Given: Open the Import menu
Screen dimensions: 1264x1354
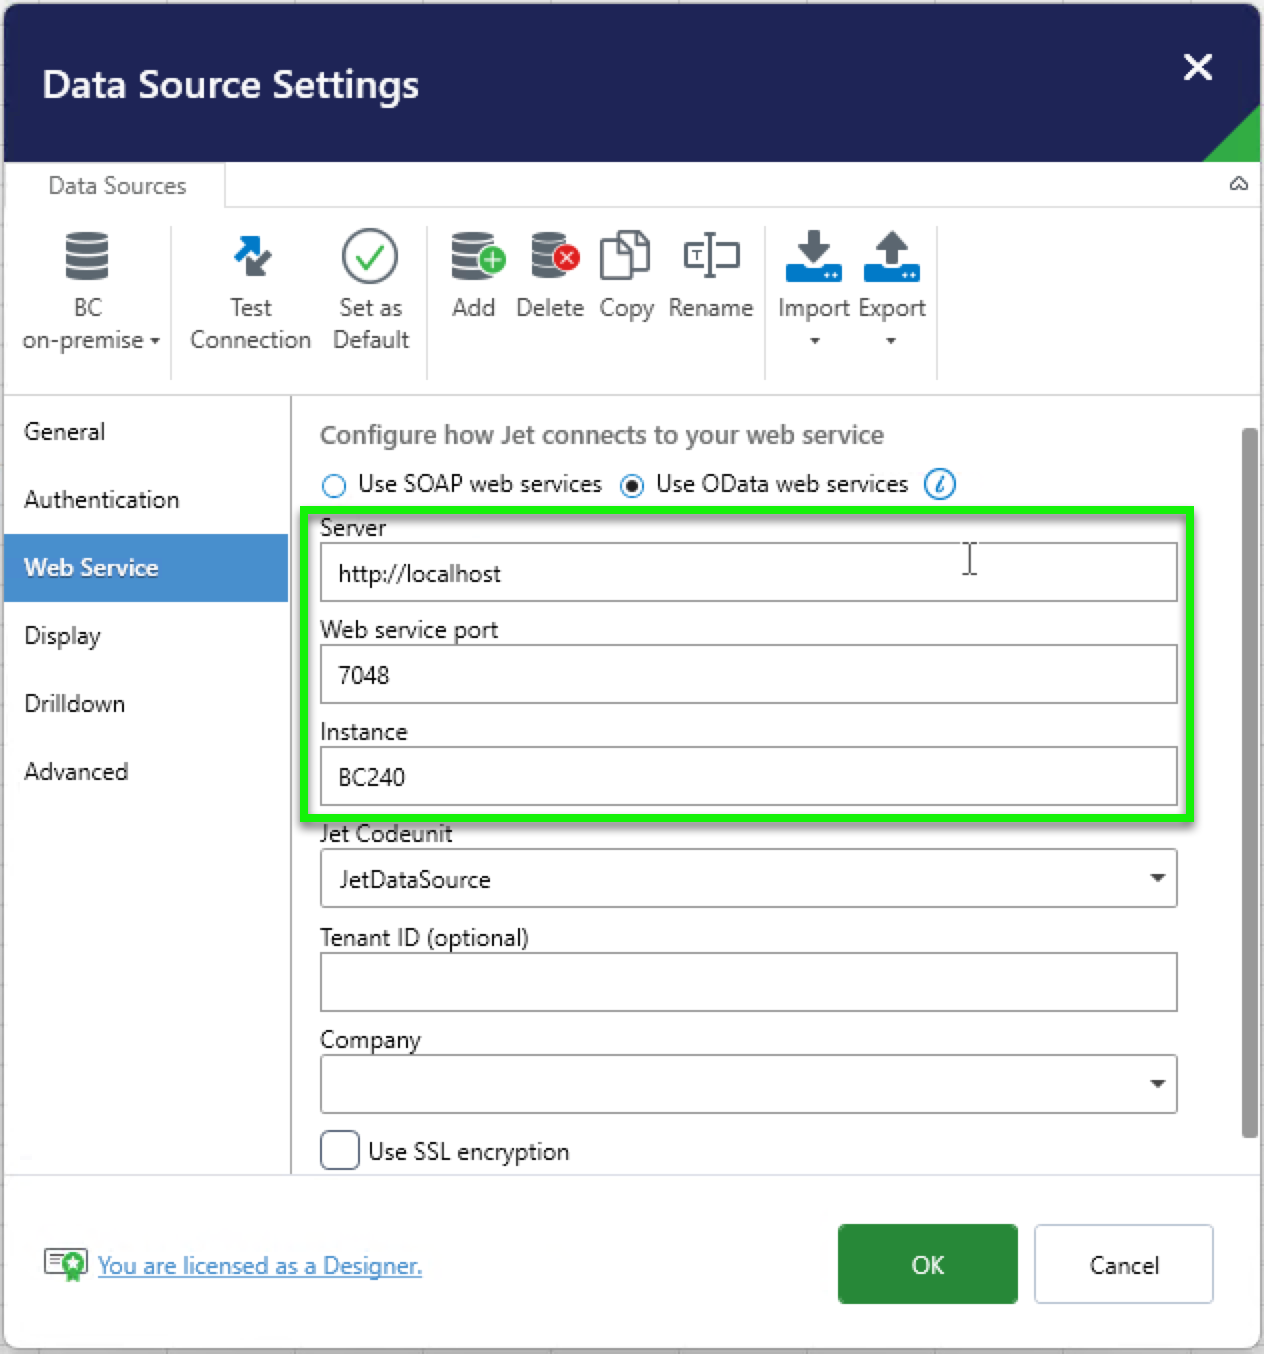Looking at the screenshot, I should 814,289.
